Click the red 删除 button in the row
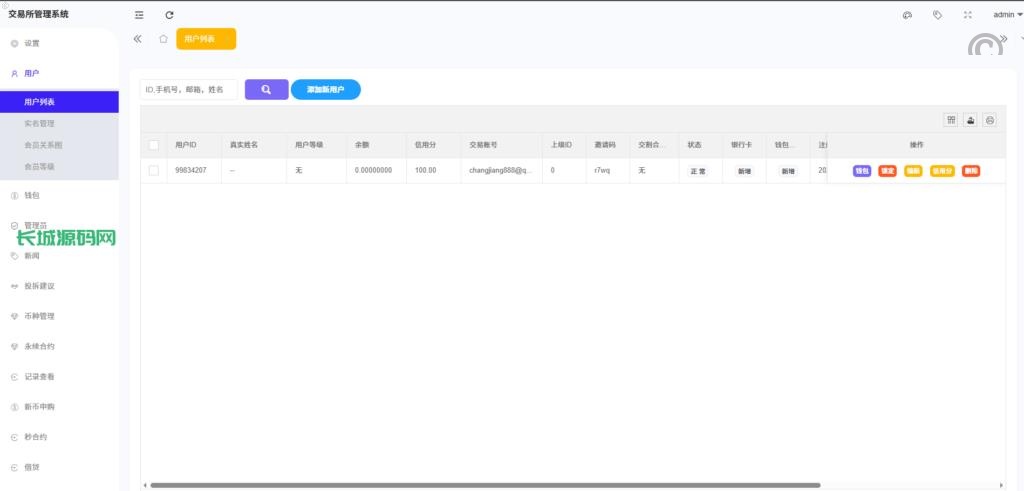Image resolution: width=1024 pixels, height=491 pixels. (970, 171)
